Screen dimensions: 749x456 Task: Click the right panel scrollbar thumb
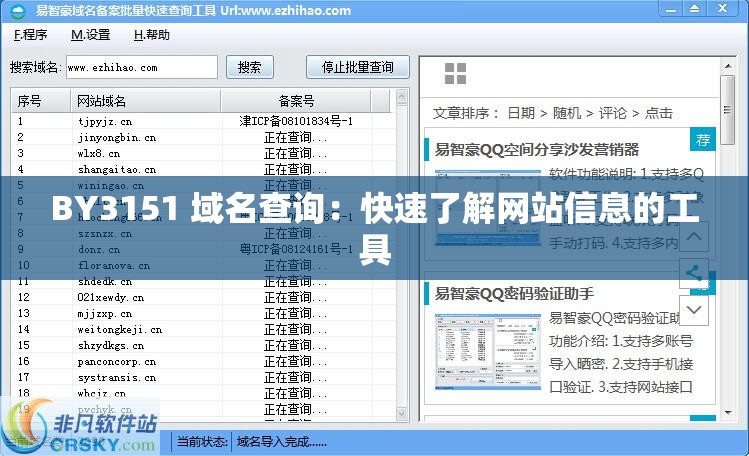click(x=728, y=110)
